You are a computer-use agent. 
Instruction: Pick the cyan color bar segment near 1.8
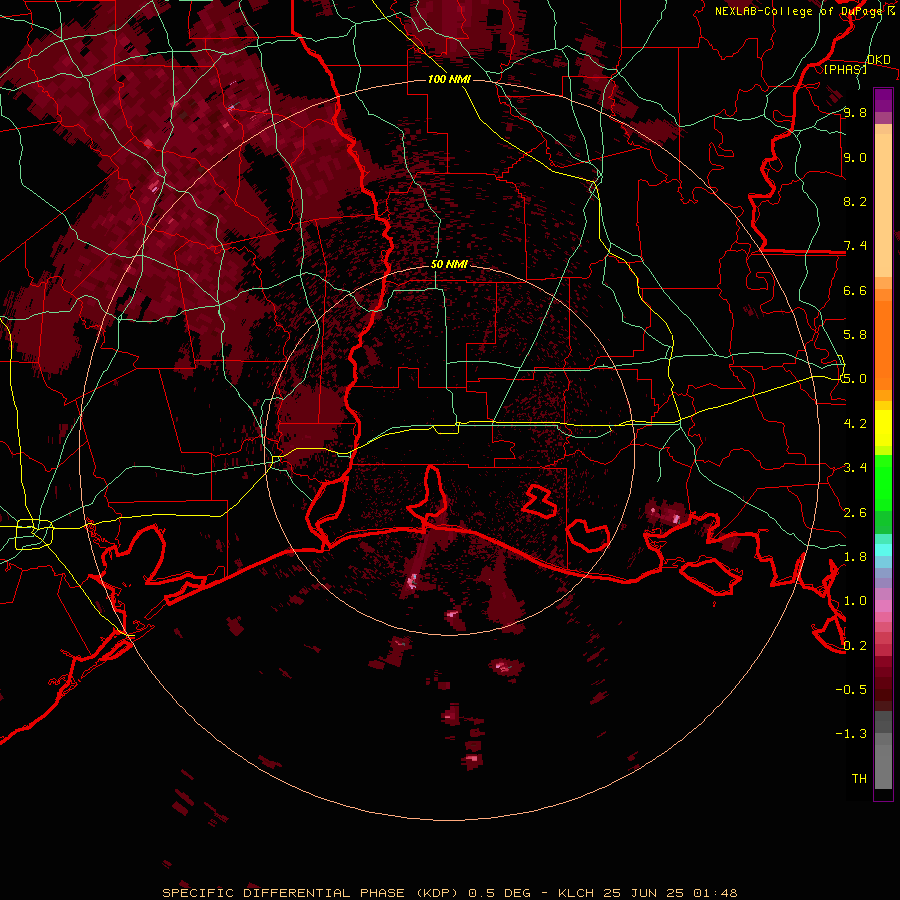click(883, 550)
